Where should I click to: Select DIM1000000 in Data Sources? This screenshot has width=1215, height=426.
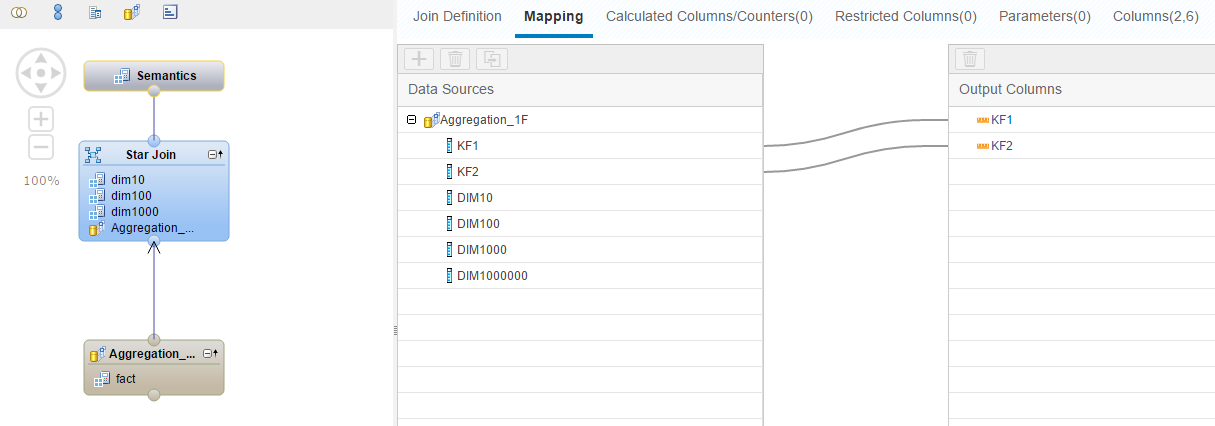(x=580, y=276)
